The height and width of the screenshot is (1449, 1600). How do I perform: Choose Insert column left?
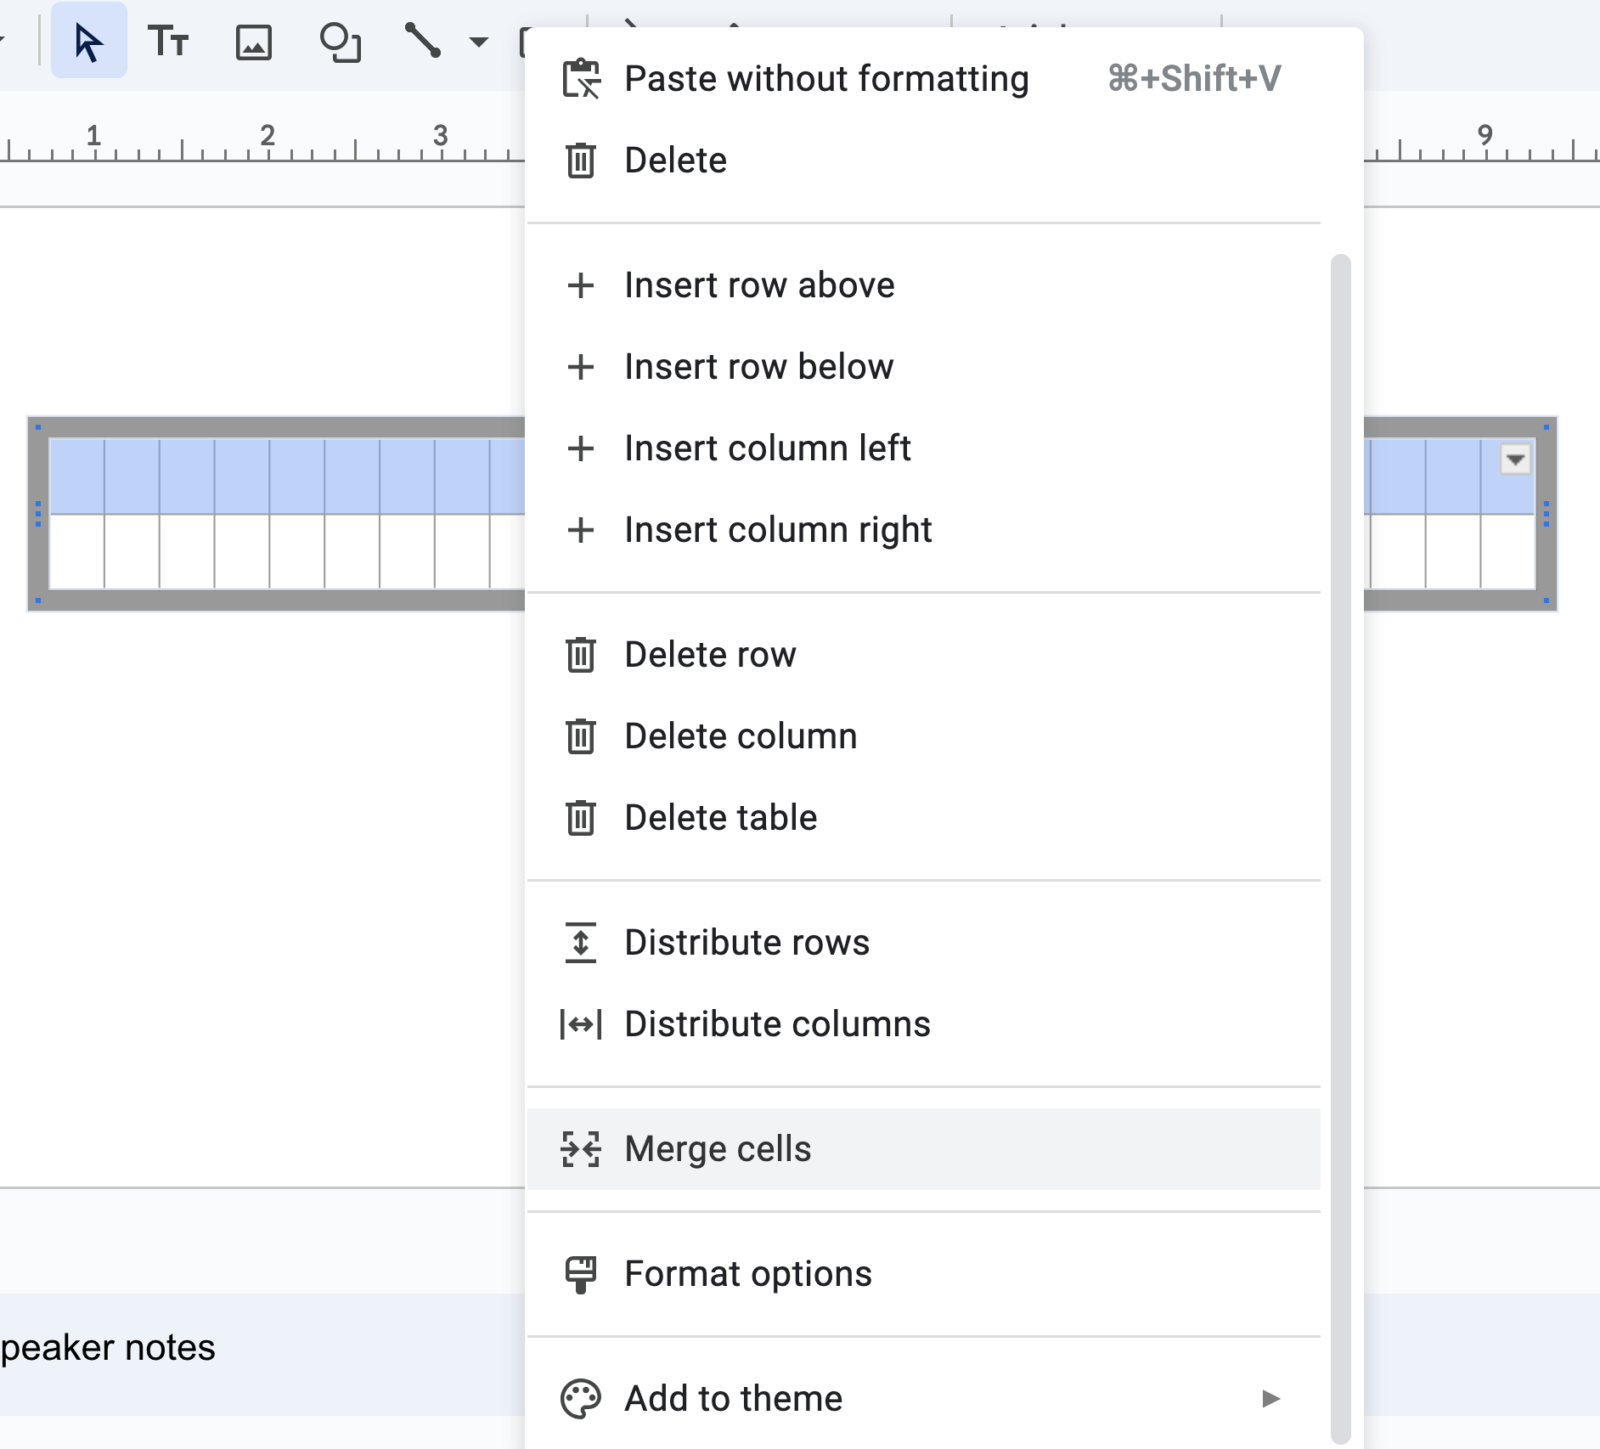click(x=923, y=448)
